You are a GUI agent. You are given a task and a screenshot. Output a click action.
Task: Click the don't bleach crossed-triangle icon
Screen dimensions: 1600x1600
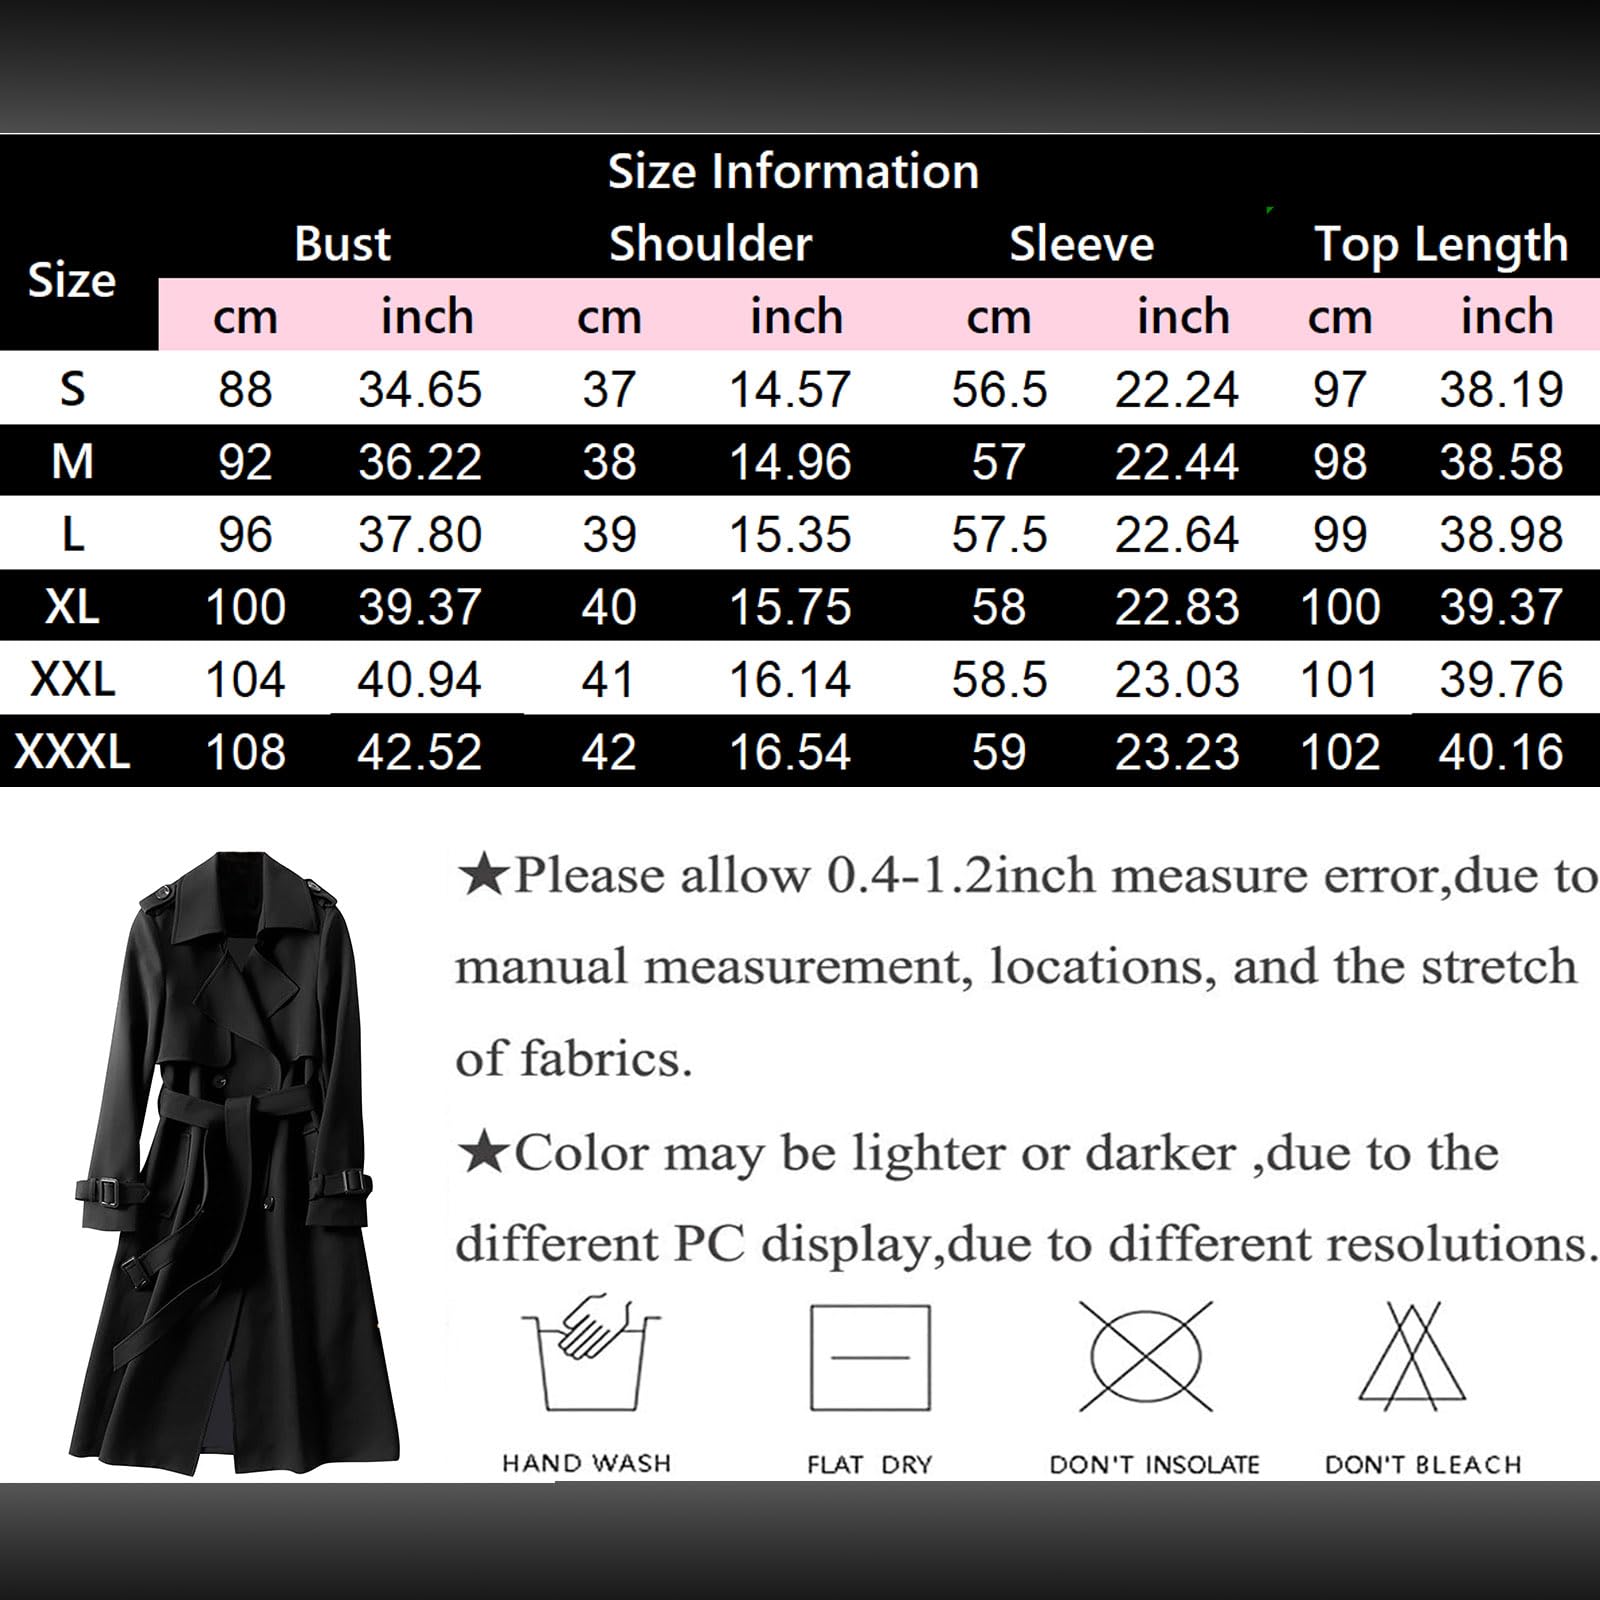pos(1413,1355)
